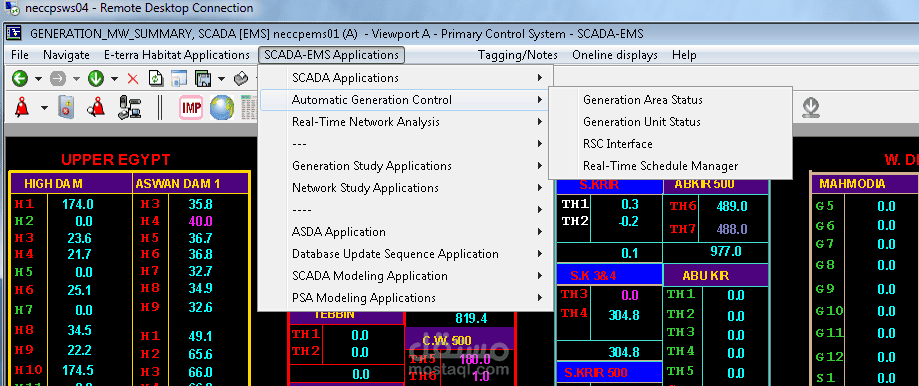Click the green Back arrow icon
The width and height of the screenshot is (919, 386).
(x=20, y=78)
